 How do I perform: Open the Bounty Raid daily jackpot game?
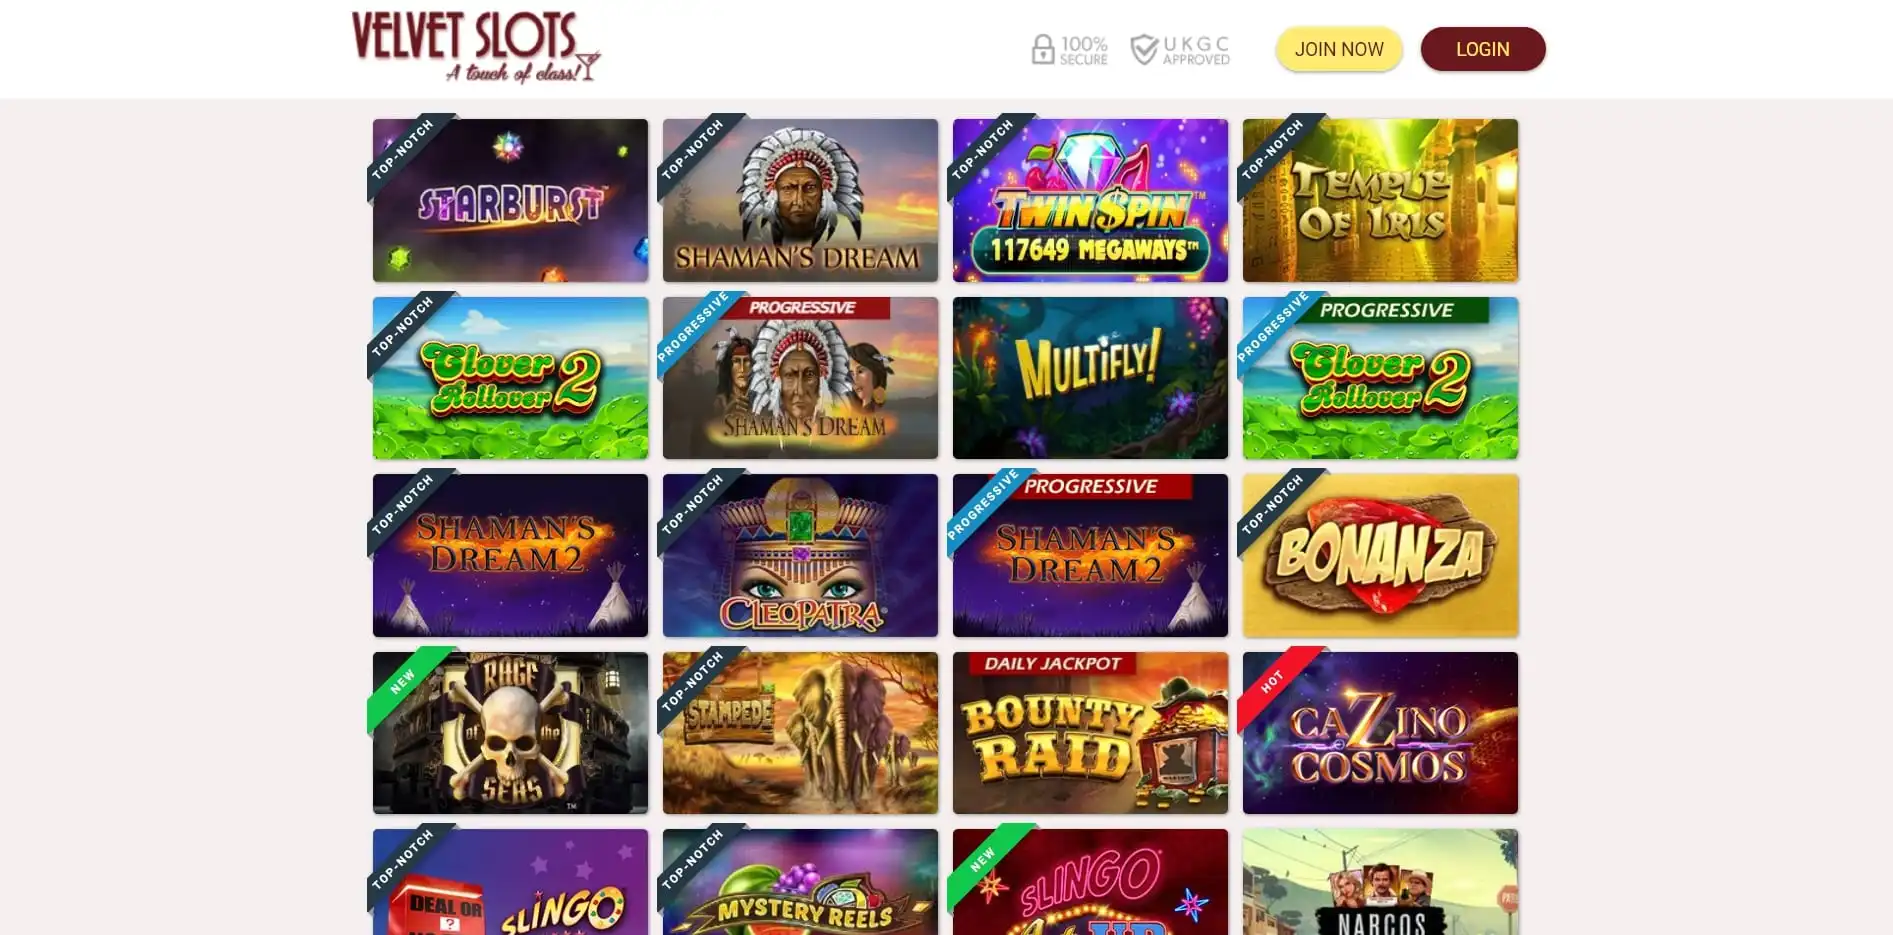pos(1090,733)
